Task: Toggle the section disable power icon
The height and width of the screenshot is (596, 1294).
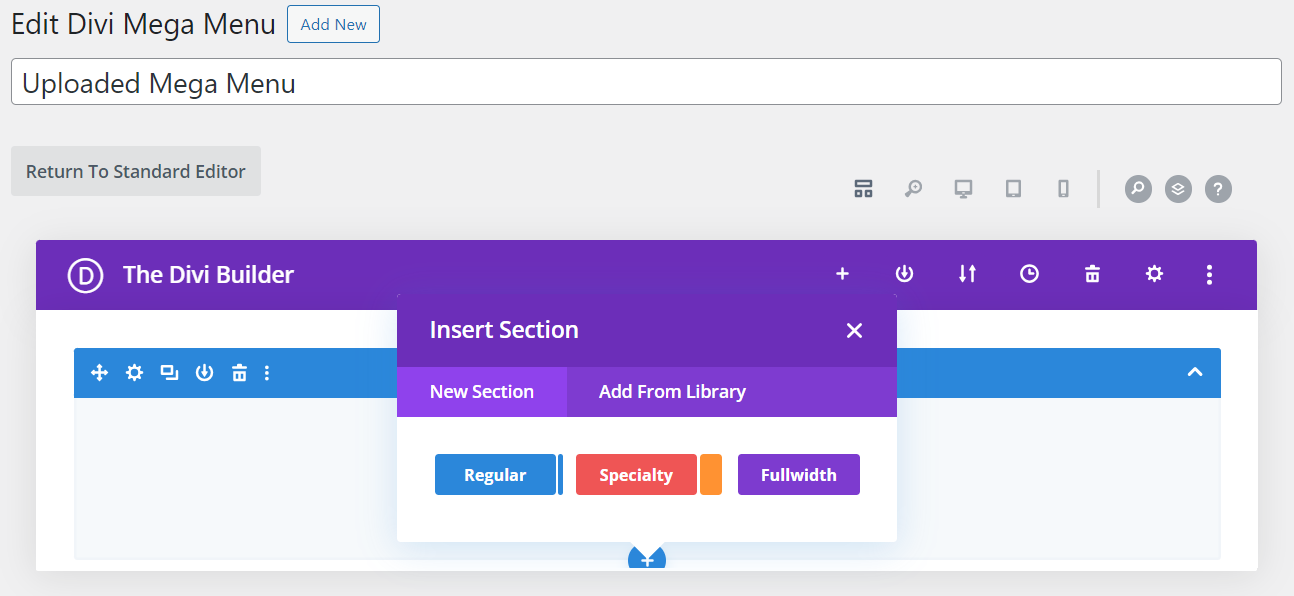Action: pyautogui.click(x=204, y=373)
